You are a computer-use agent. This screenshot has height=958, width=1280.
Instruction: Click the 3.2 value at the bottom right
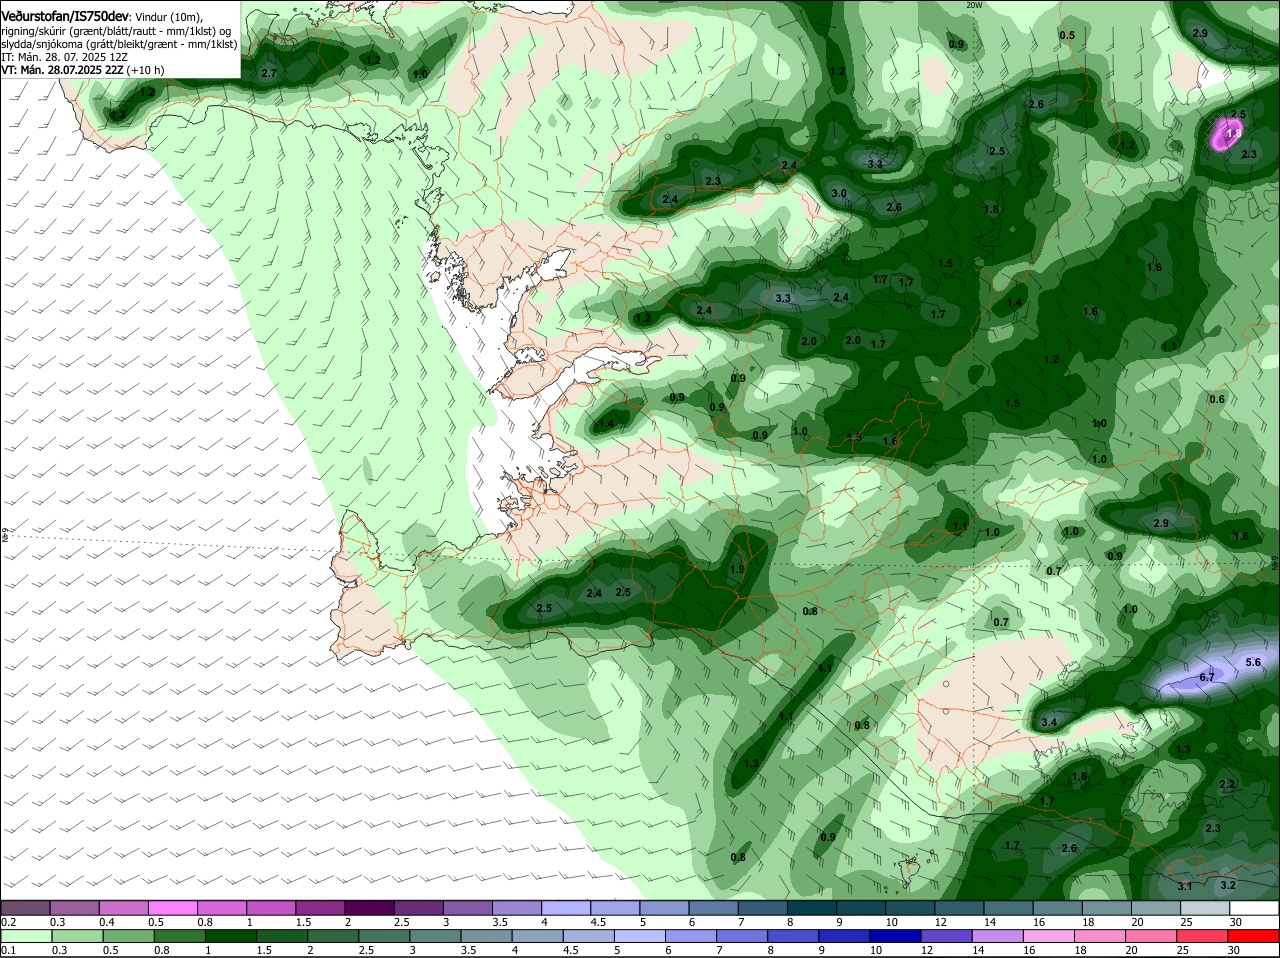coord(1229,885)
